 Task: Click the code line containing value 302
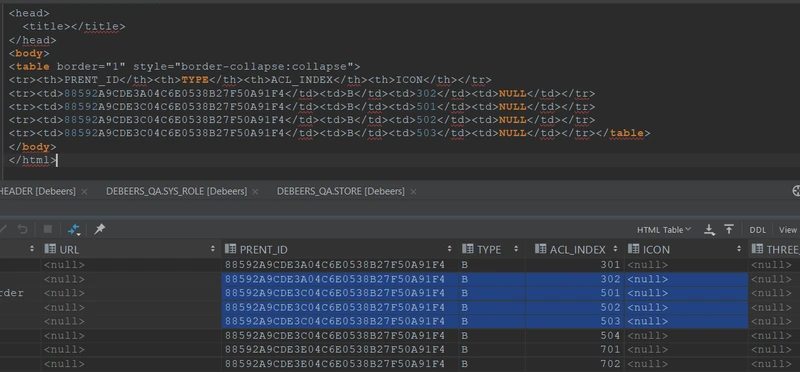pyautogui.click(x=302, y=94)
